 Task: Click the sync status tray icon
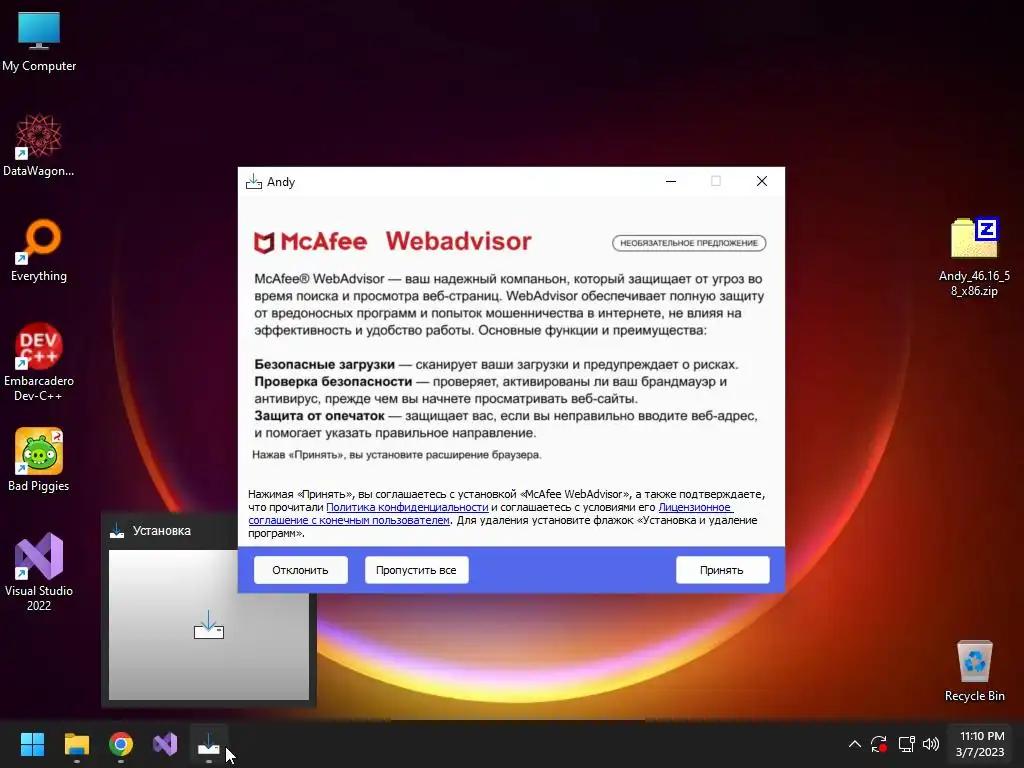(879, 744)
